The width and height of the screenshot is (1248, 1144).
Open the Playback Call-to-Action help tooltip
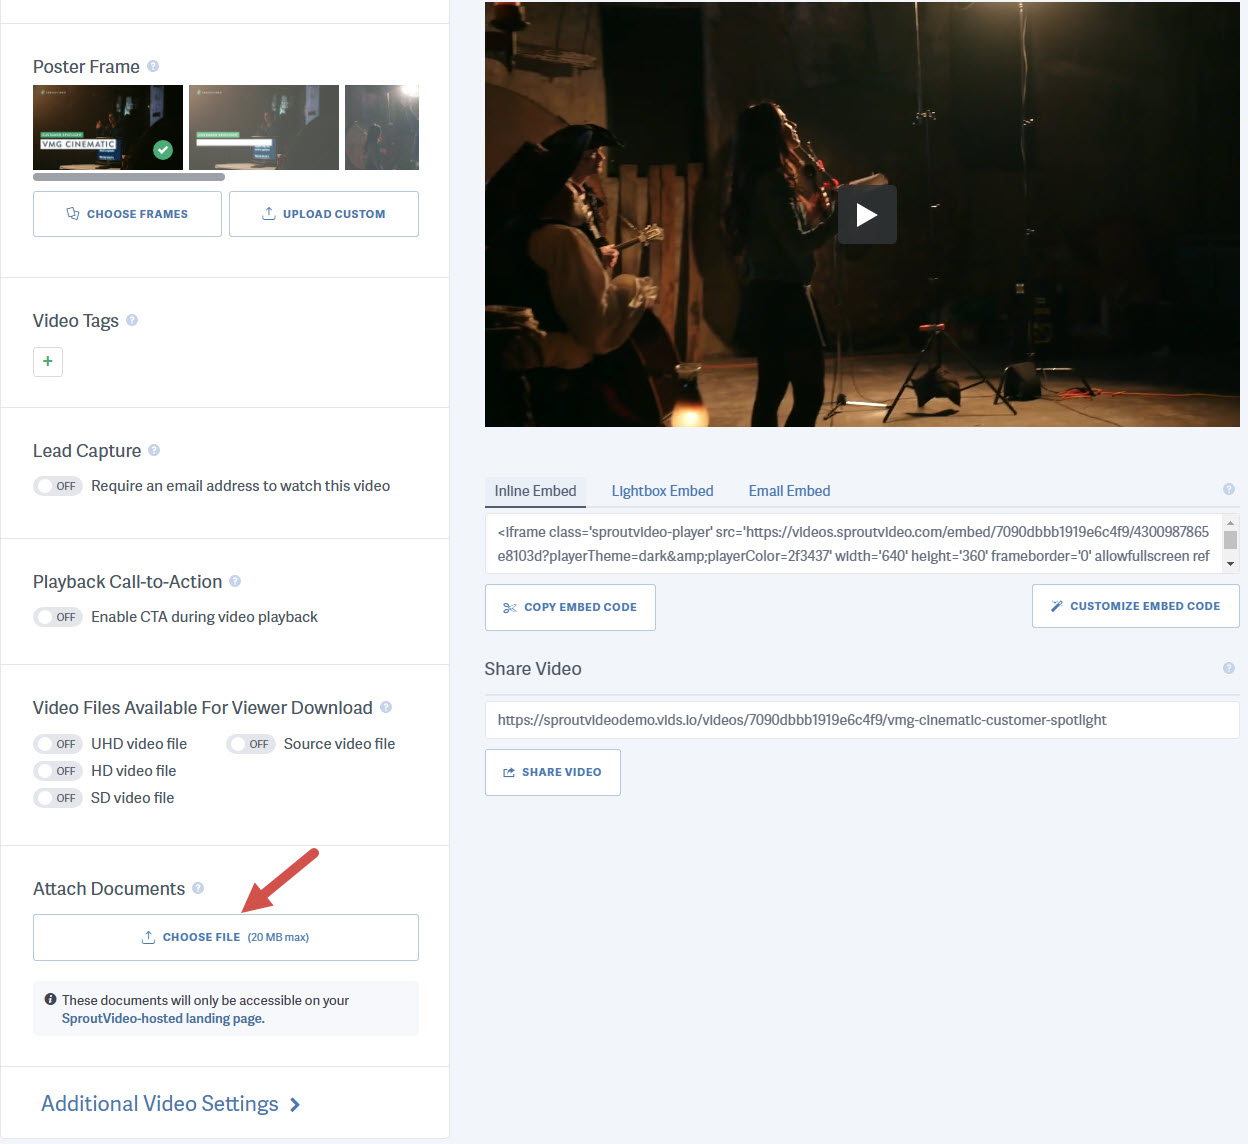[235, 580]
